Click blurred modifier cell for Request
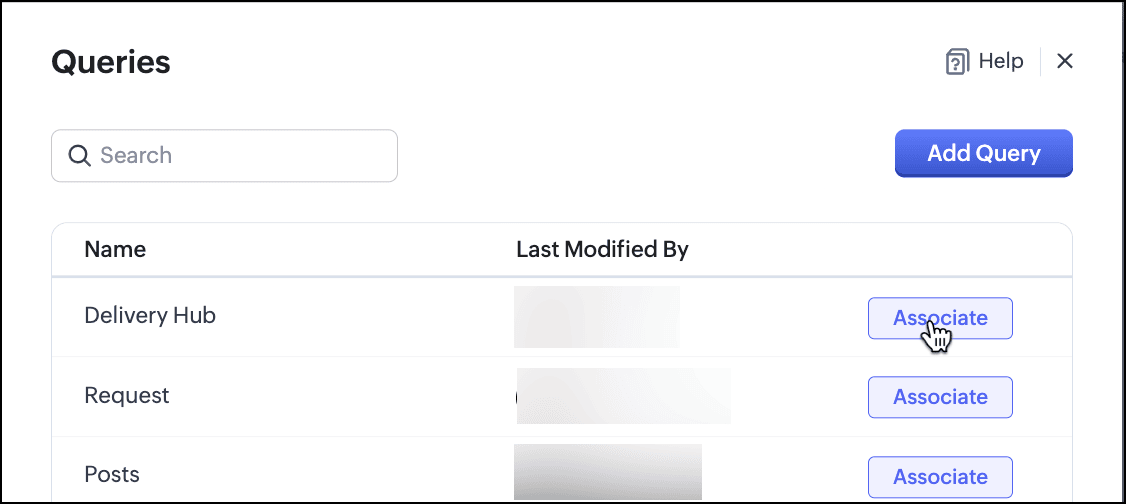The width and height of the screenshot is (1126, 504). pyautogui.click(x=623, y=396)
